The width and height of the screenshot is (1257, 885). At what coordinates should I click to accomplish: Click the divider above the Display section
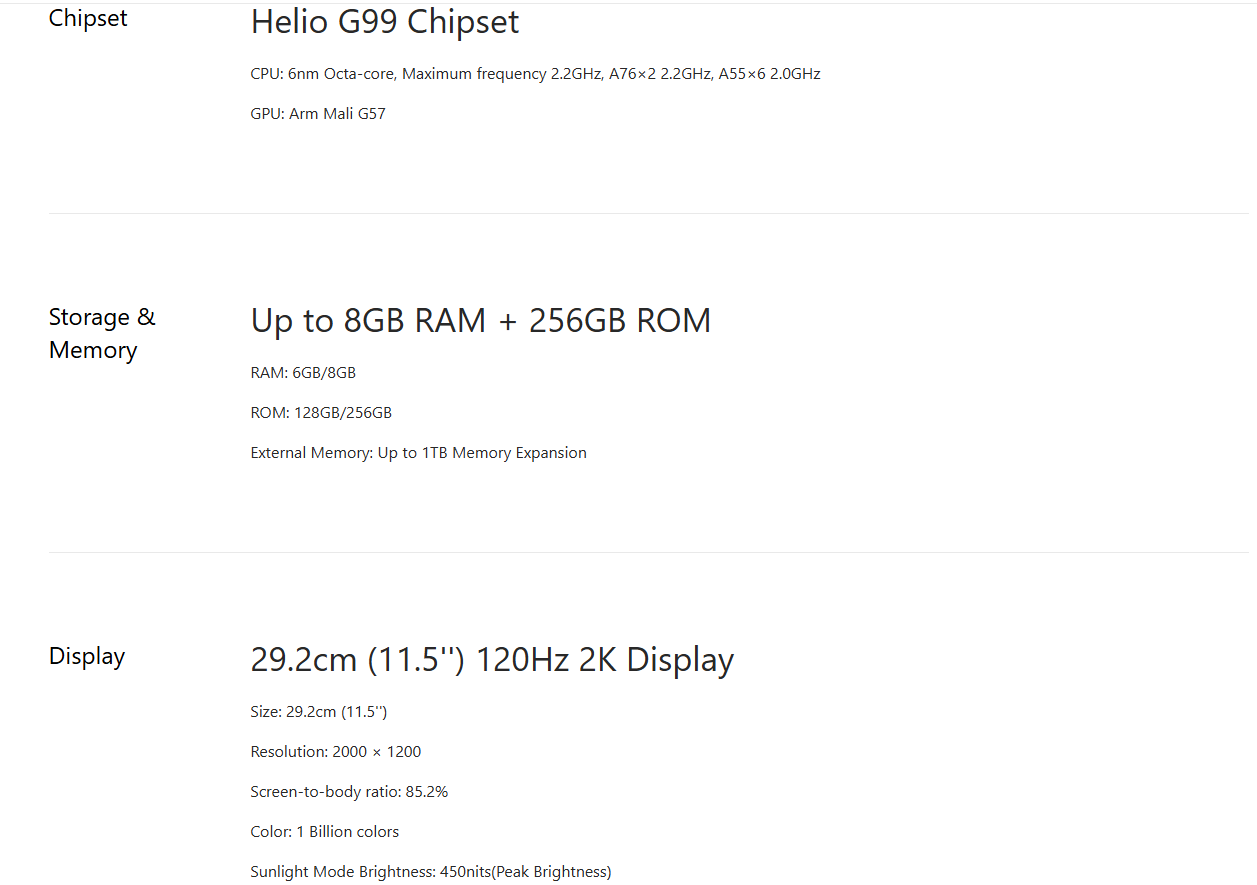click(x=648, y=552)
